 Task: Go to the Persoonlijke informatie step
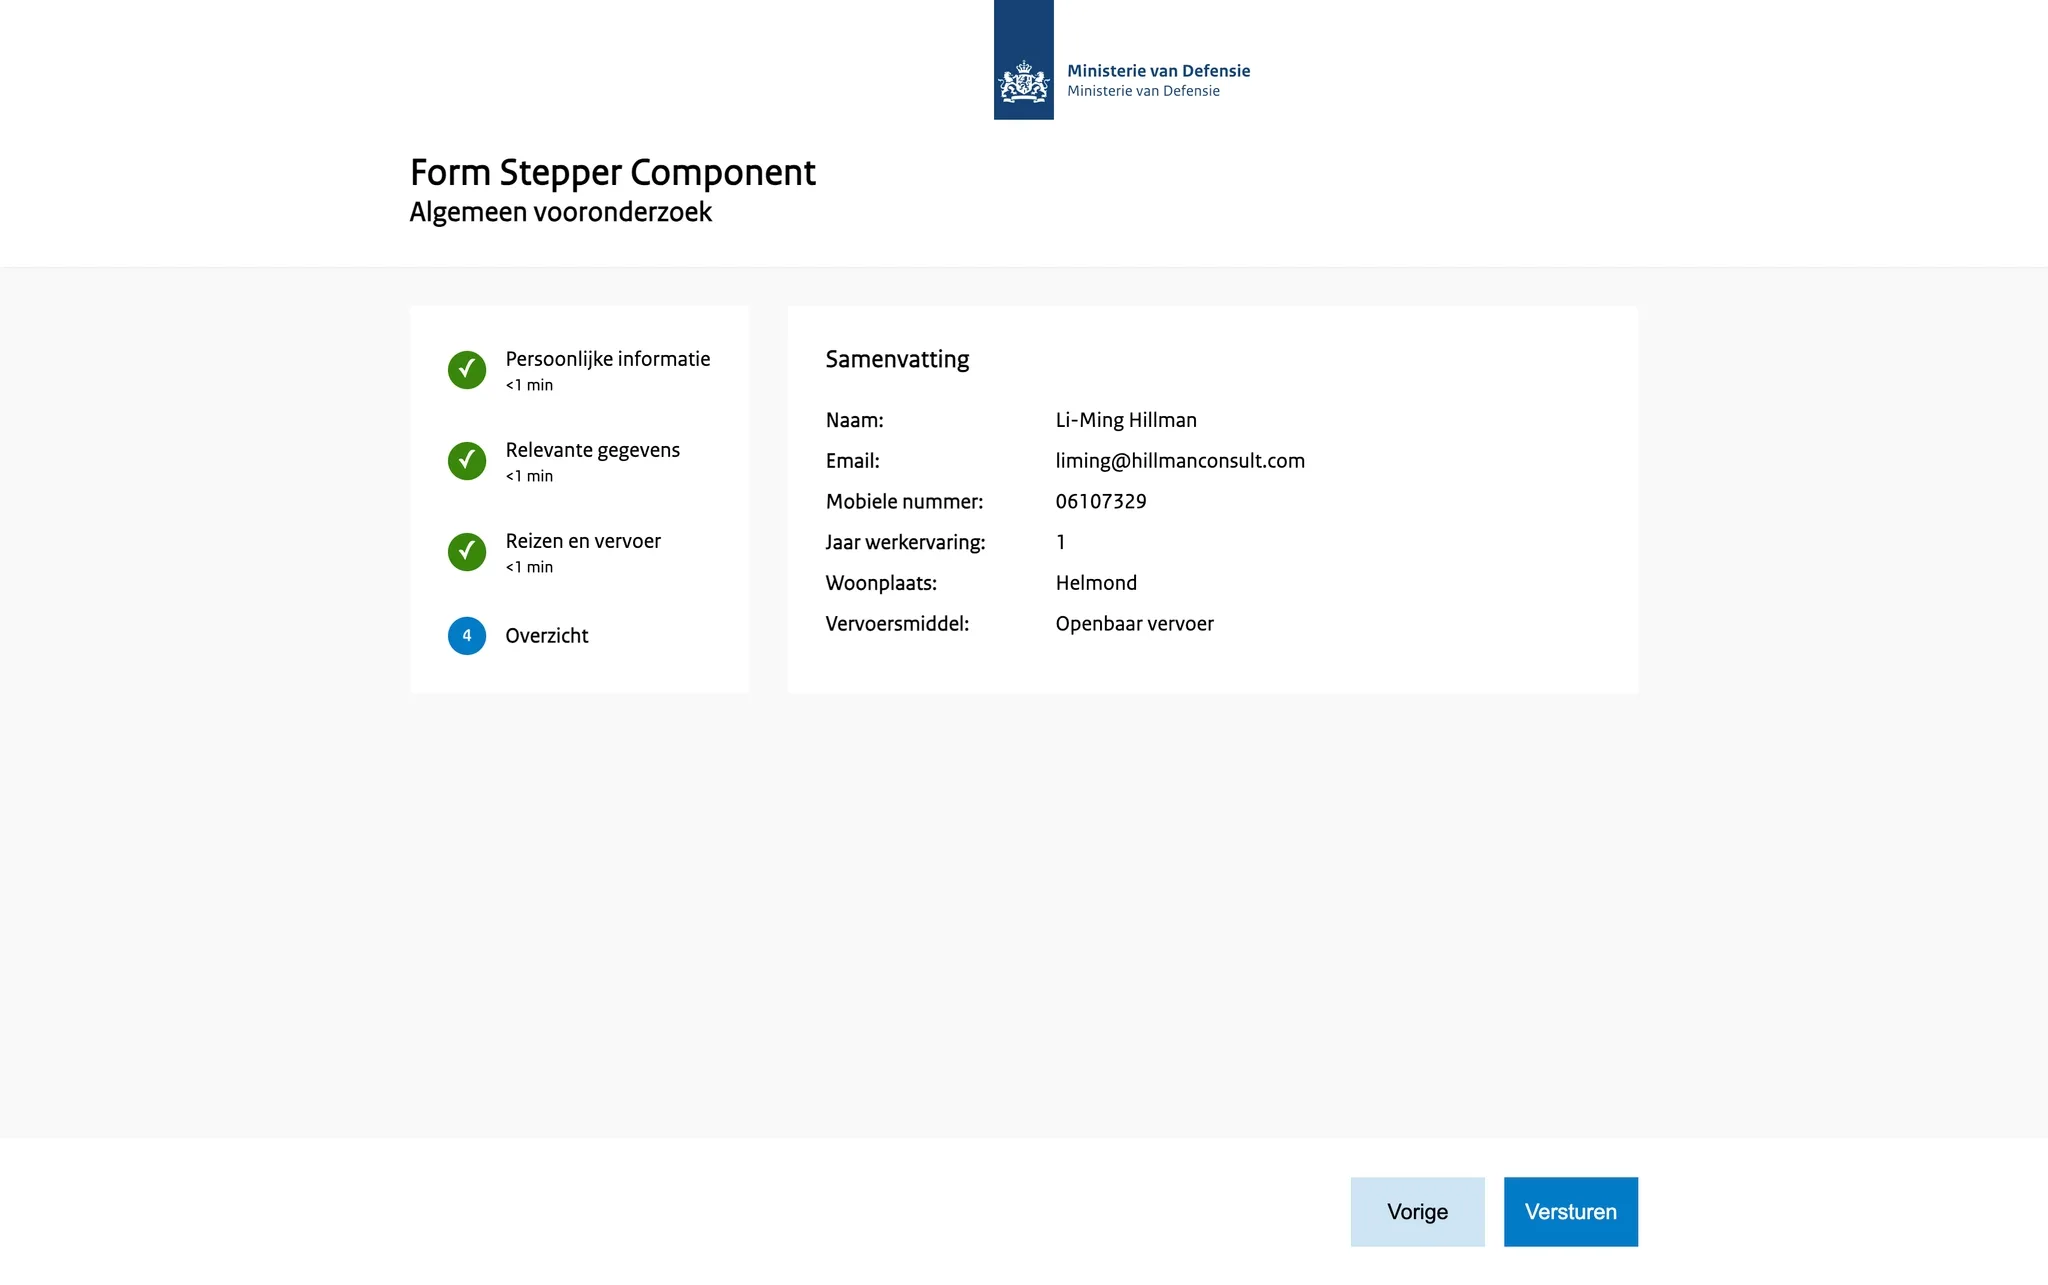point(608,359)
